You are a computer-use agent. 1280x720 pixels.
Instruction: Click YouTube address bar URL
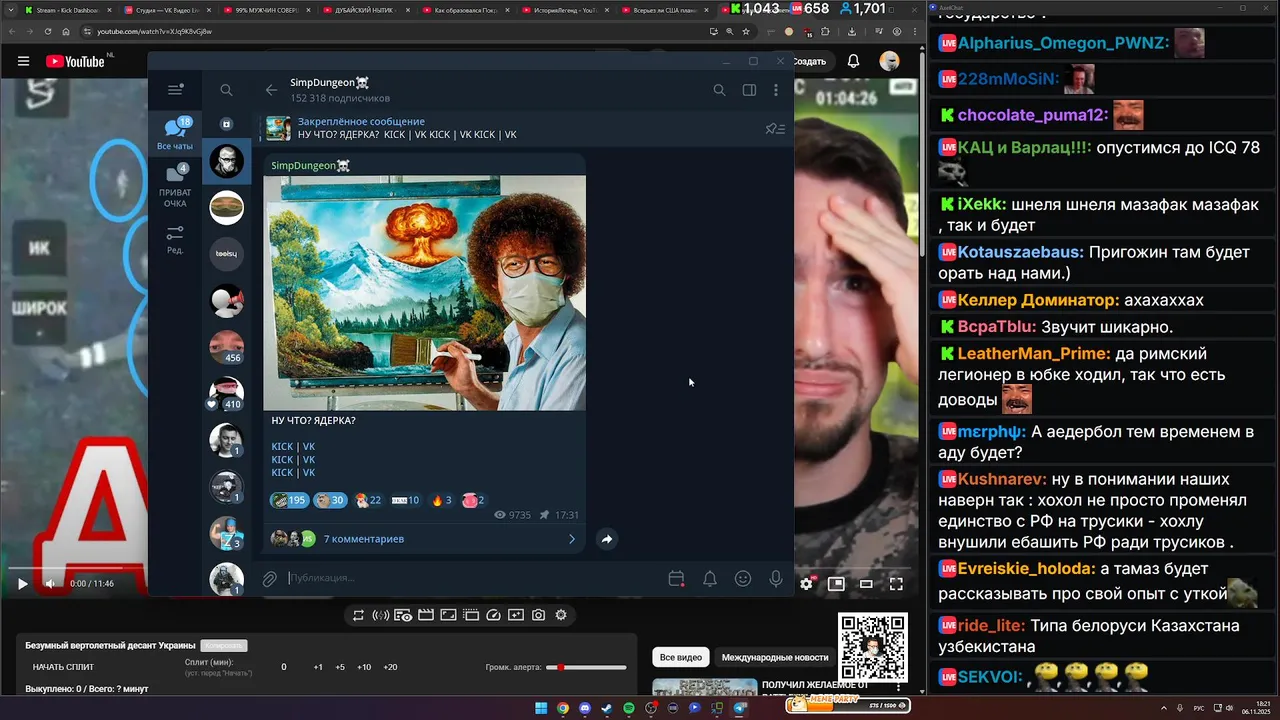(x=154, y=31)
